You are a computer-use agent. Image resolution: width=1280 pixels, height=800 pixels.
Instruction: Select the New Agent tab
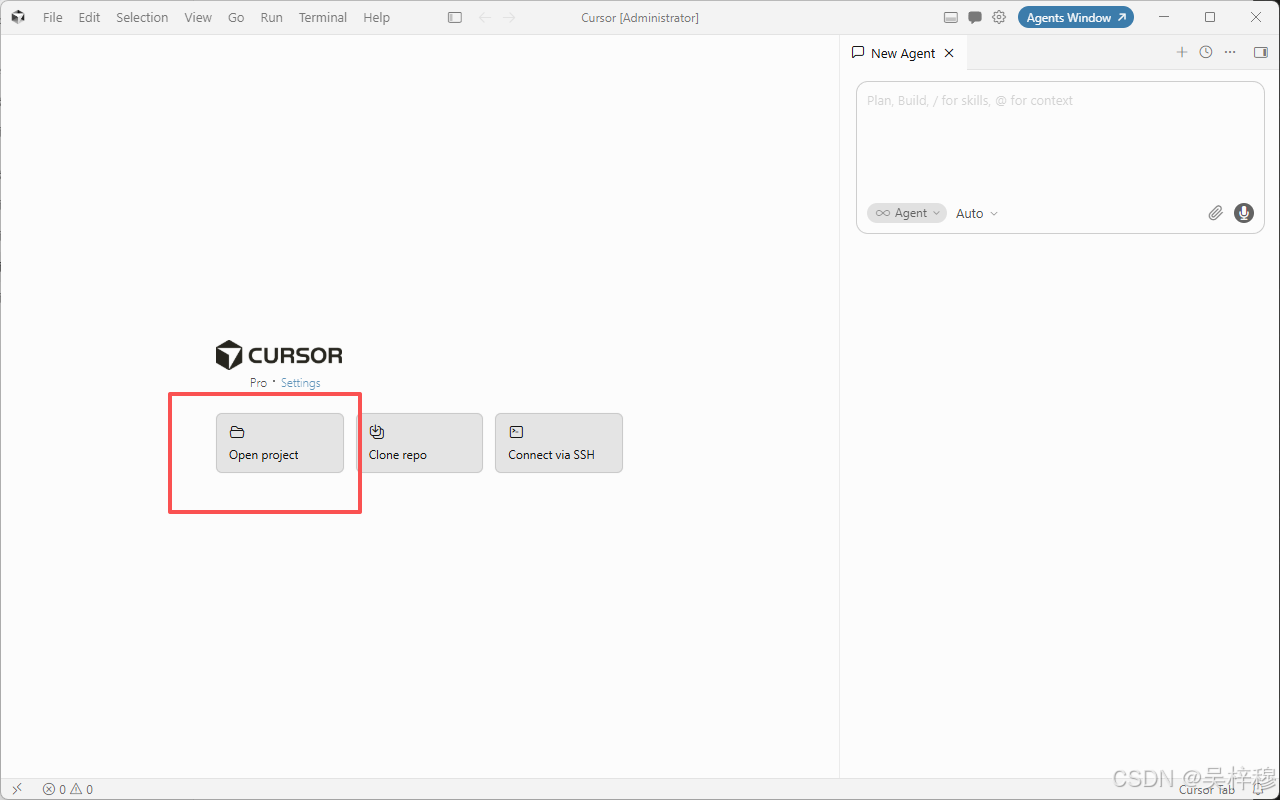click(x=903, y=54)
